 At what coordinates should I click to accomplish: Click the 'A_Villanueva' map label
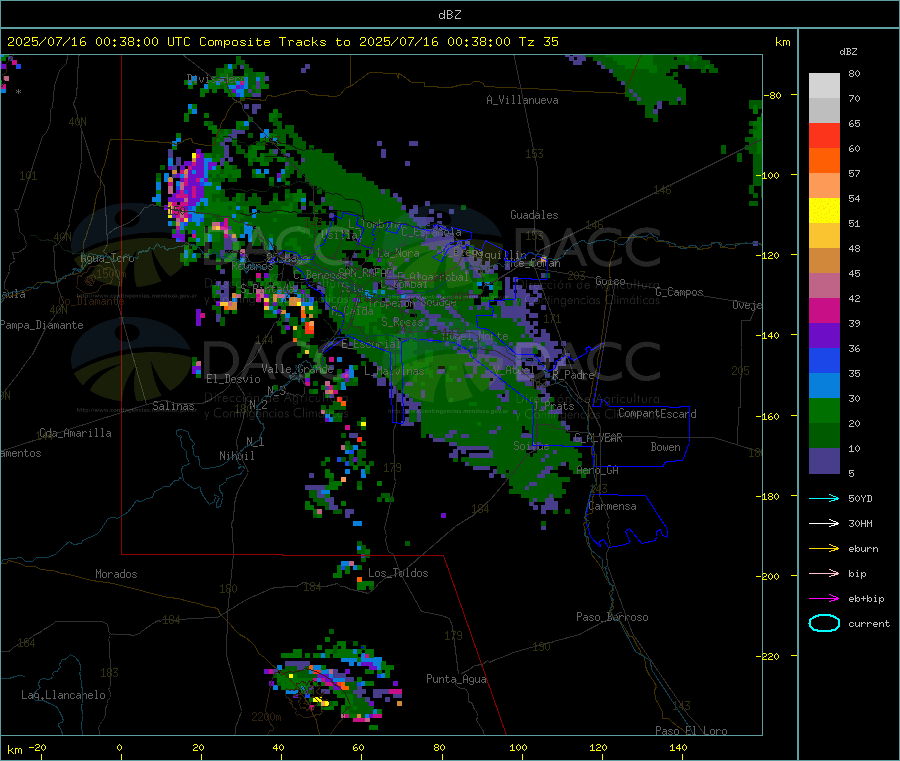tap(522, 100)
